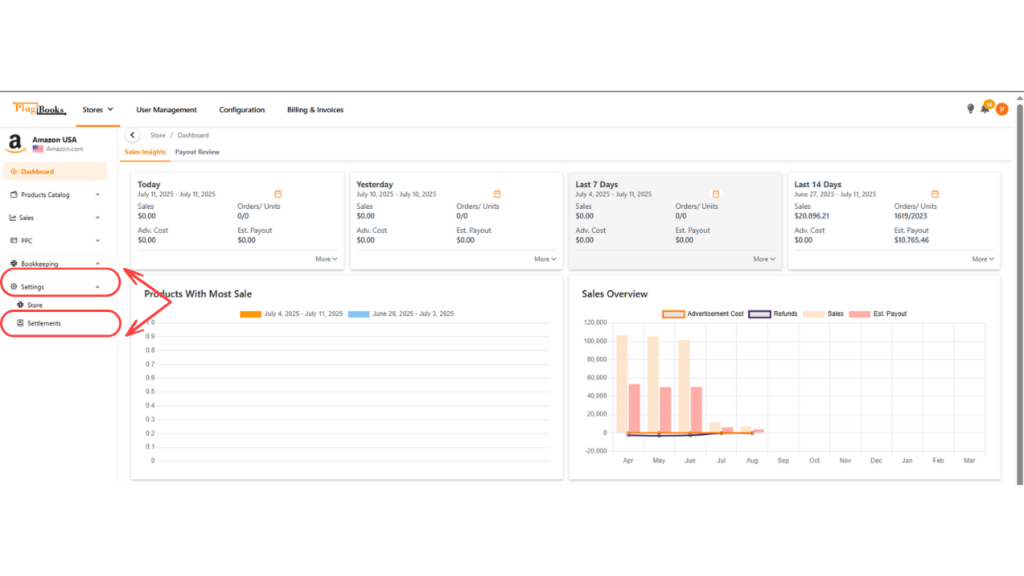Expand More in the Yesterday card
1024x576 pixels.
coord(545,259)
